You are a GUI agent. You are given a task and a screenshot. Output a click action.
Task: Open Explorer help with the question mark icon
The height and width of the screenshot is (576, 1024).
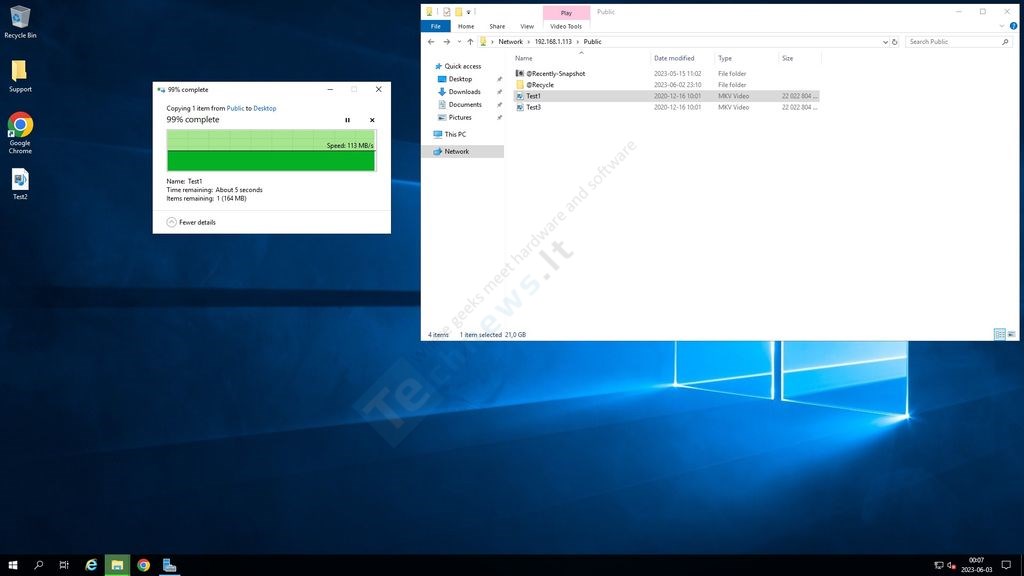coord(1013,26)
